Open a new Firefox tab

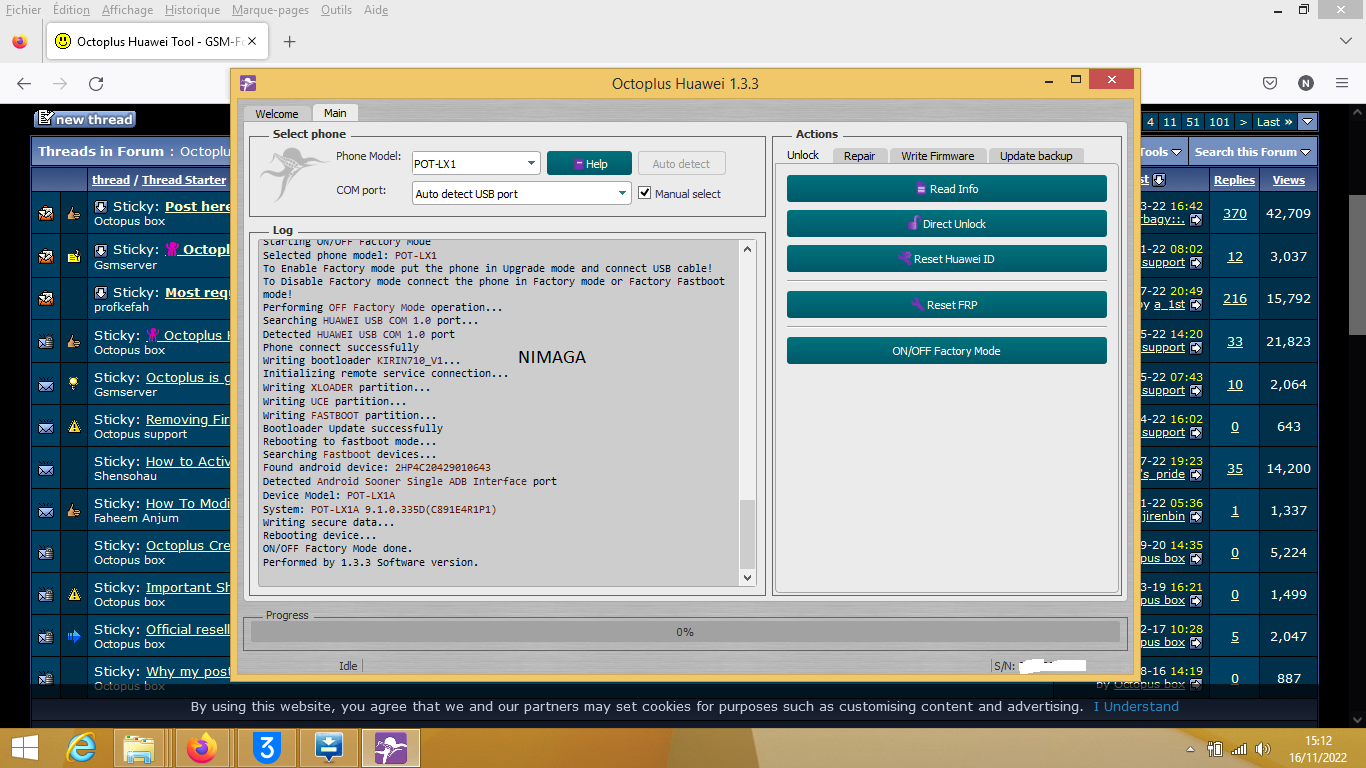[x=289, y=41]
